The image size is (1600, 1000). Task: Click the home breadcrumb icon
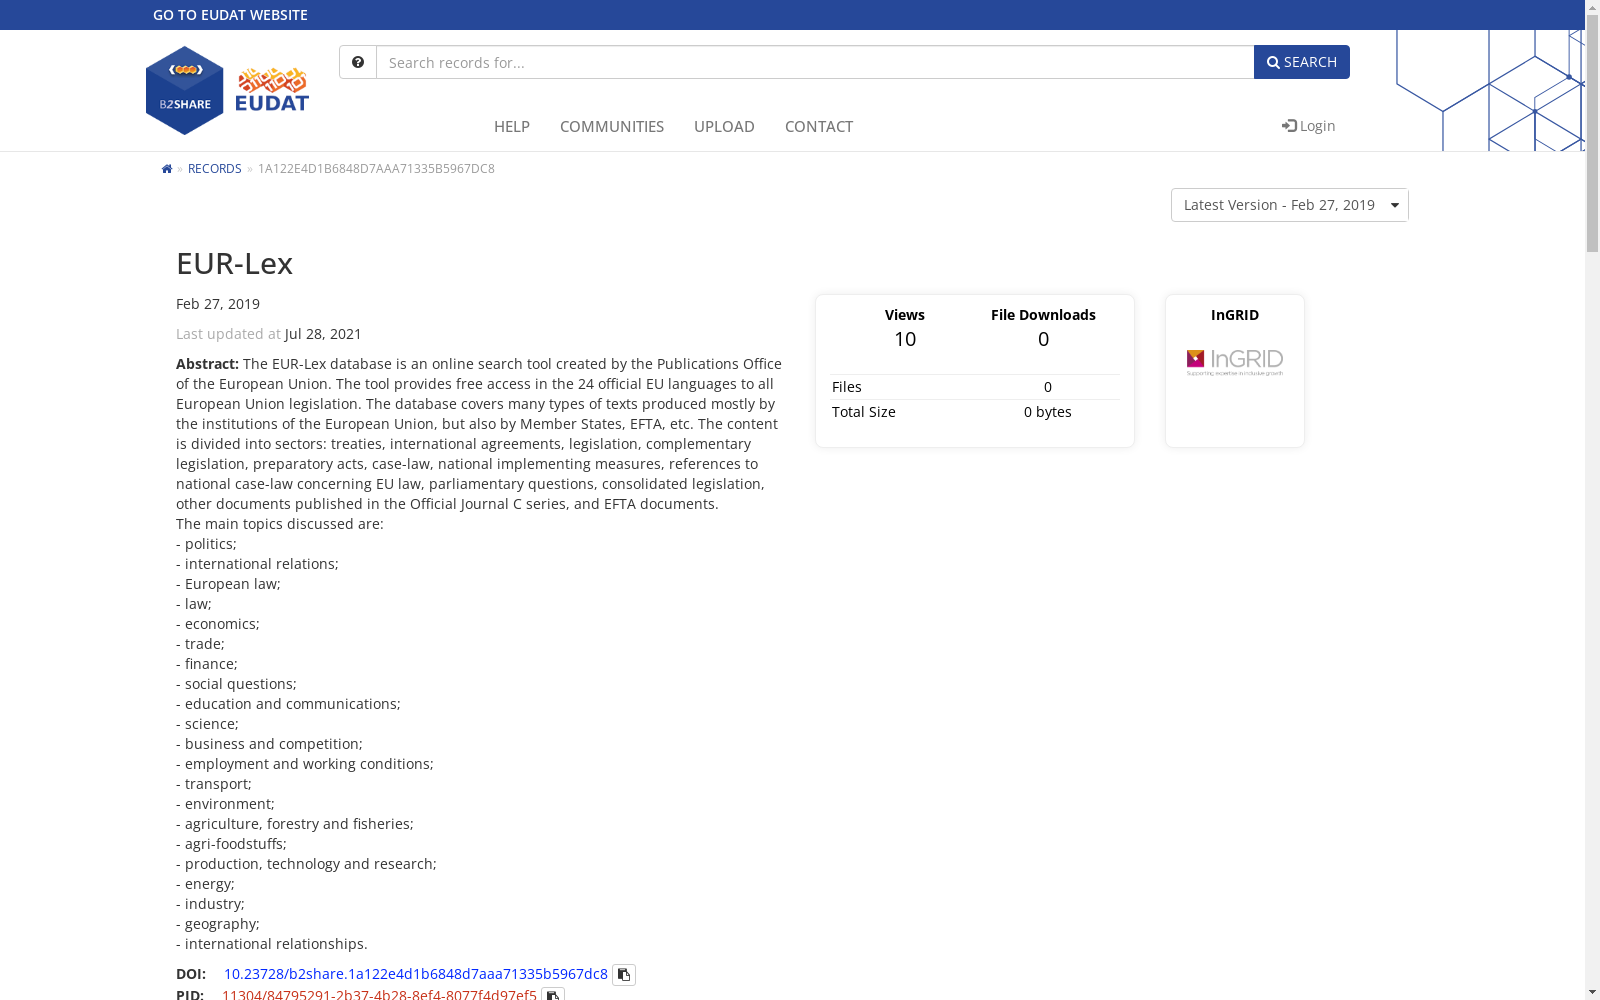167,169
